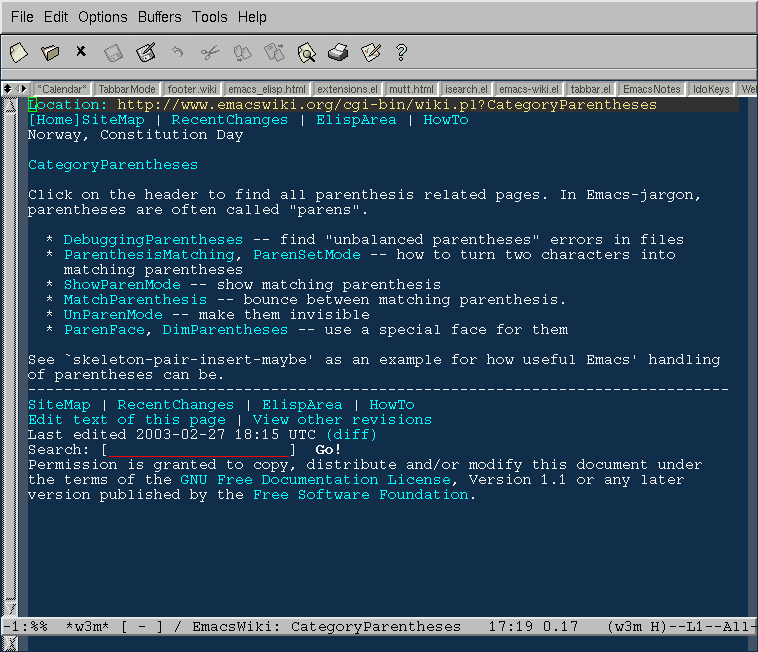The image size is (758, 652).
Task: Click the tab bar scroll arrows
Action: 15,89
